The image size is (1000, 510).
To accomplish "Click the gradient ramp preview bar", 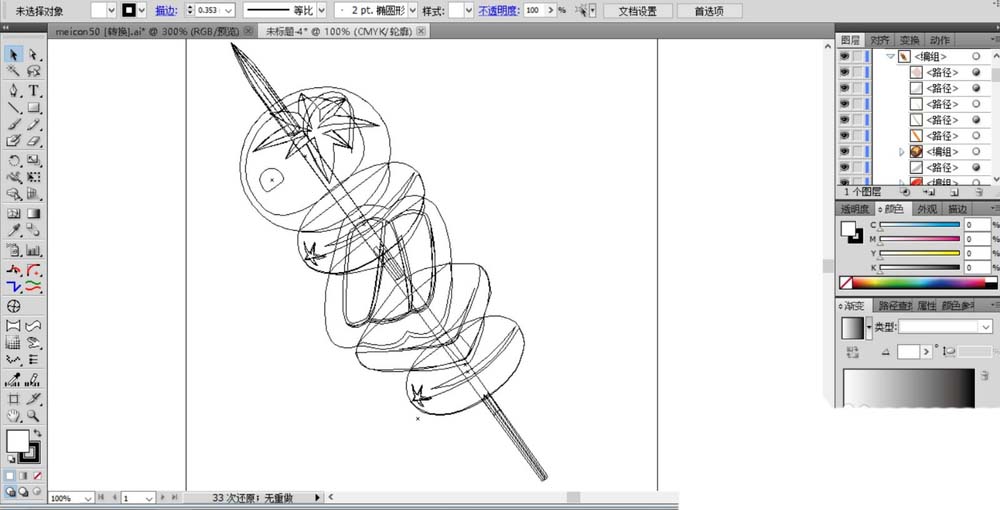I will [x=909, y=387].
